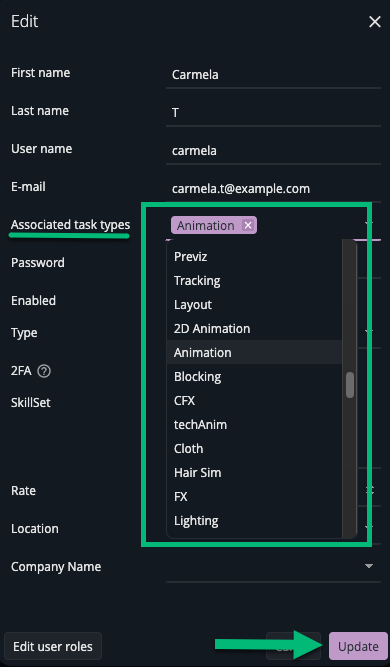Select Blocking task type
The image size is (390, 667).
point(254,376)
